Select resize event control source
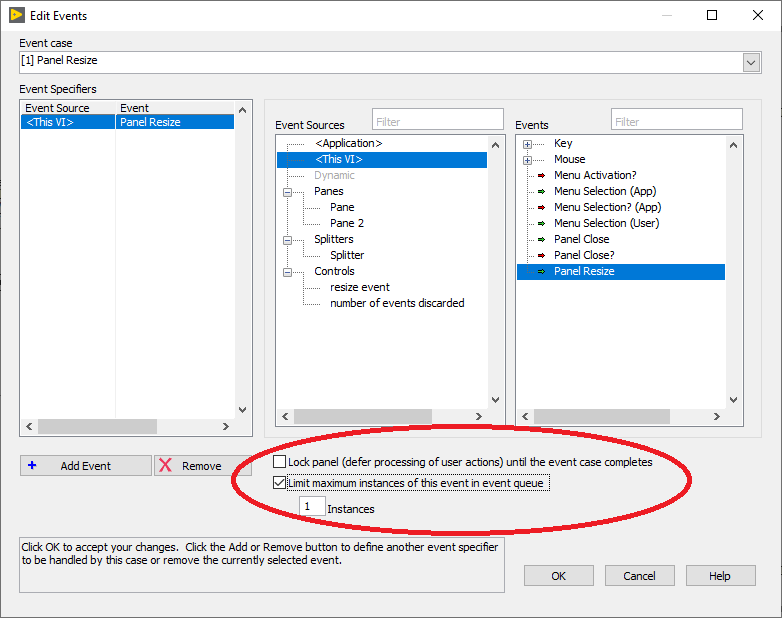The image size is (782, 618). point(360,287)
